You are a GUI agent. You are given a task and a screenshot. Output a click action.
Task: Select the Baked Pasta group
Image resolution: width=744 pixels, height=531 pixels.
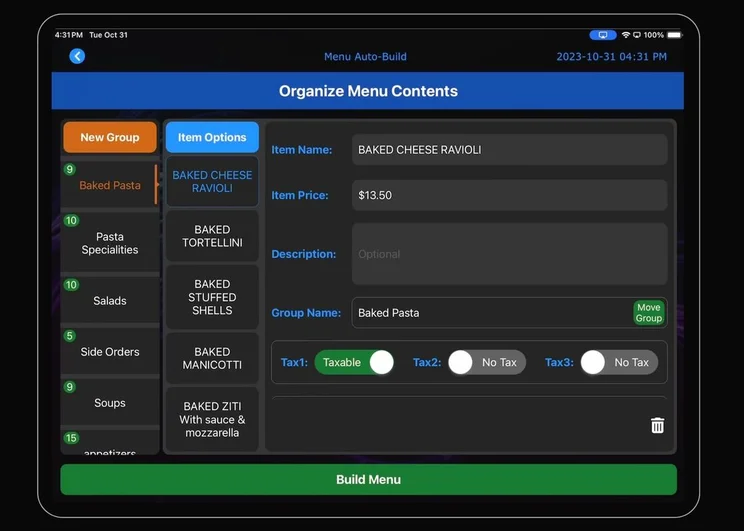[x=110, y=185]
